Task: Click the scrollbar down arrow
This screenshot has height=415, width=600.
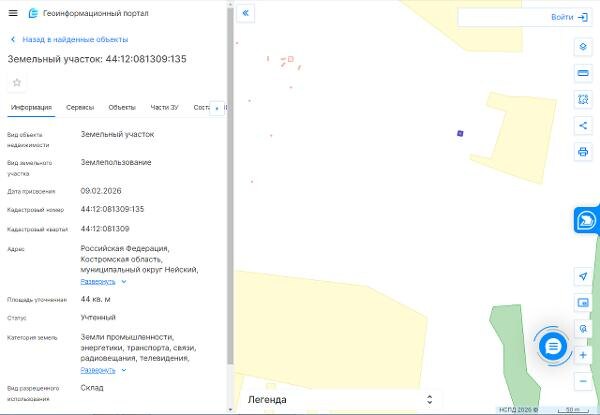Action: 230,410
